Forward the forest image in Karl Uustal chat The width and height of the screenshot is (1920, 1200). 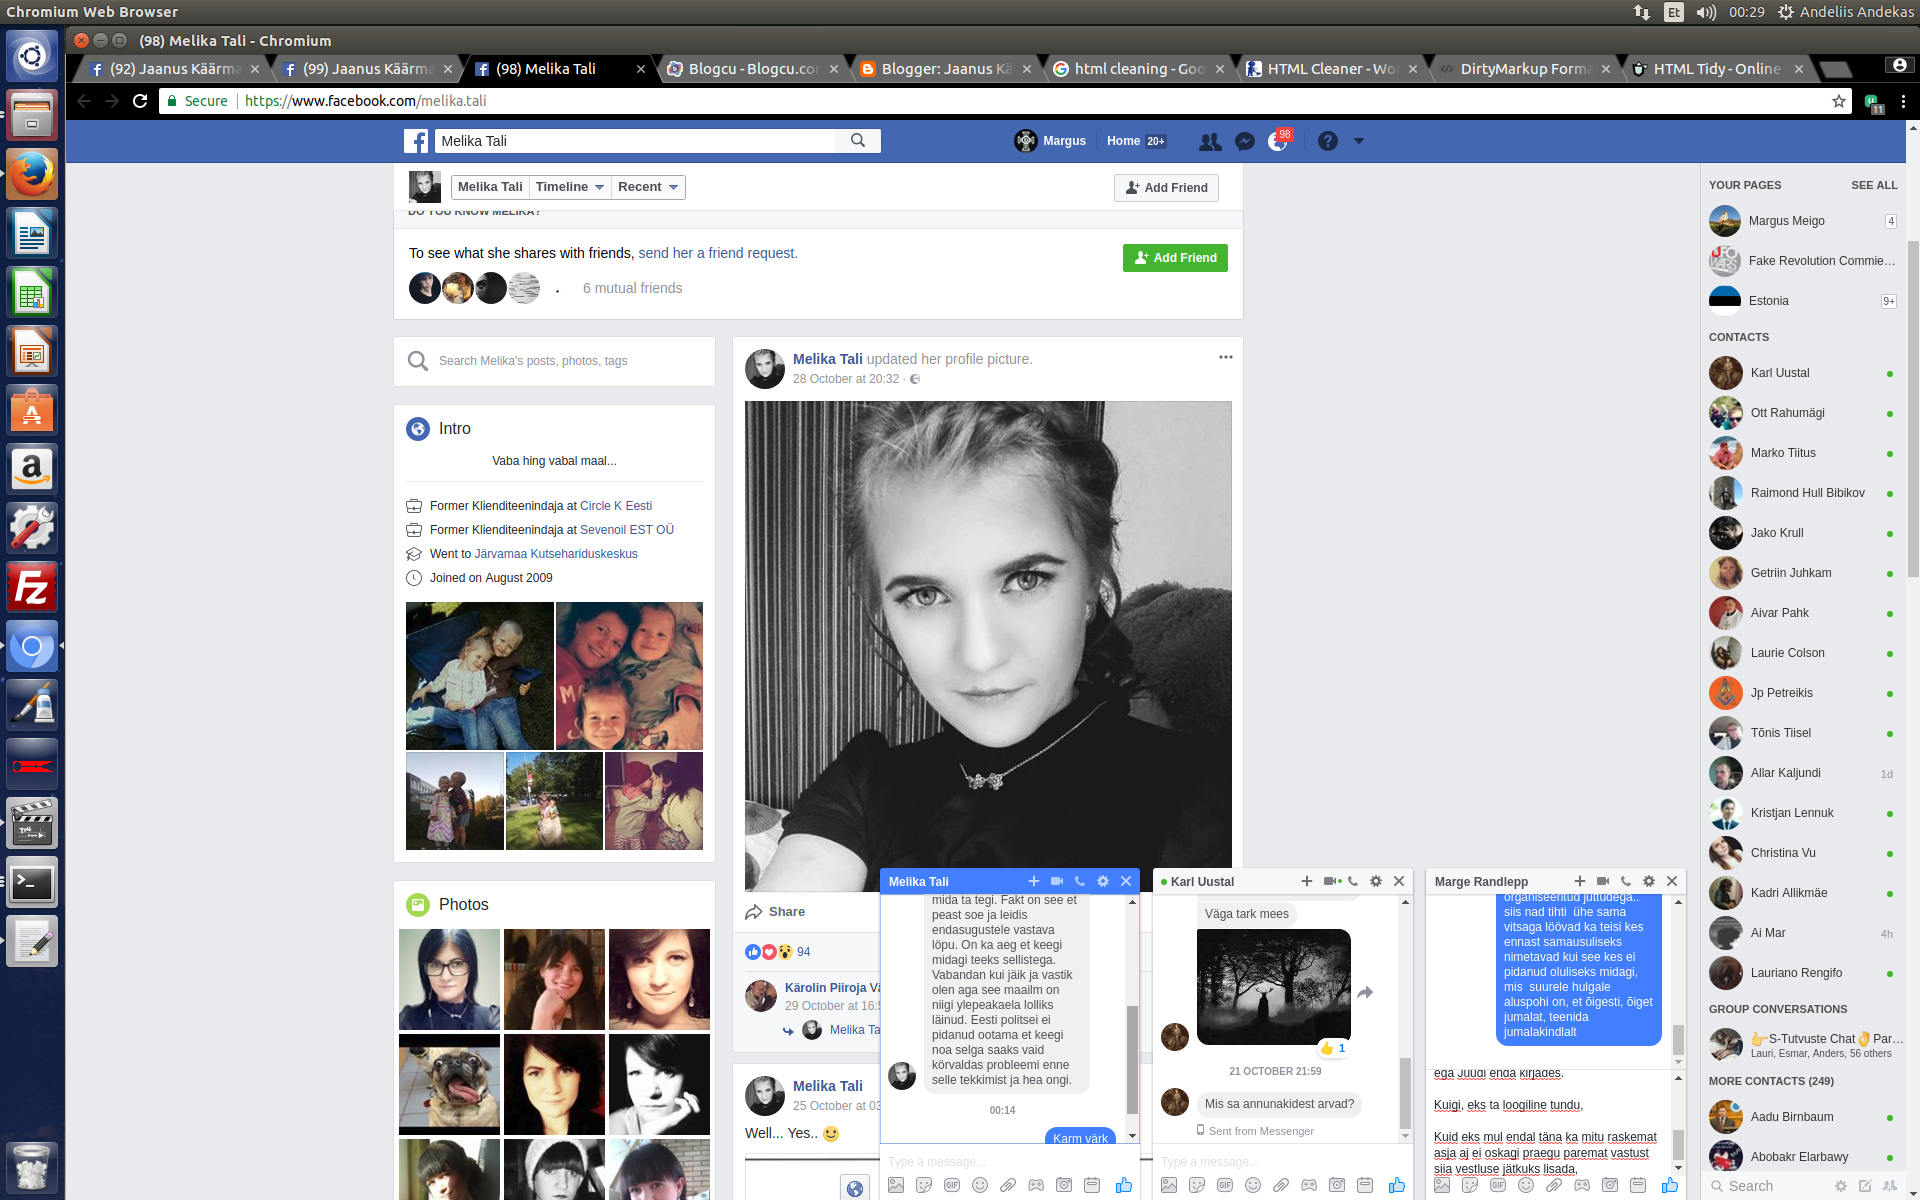click(x=1365, y=992)
